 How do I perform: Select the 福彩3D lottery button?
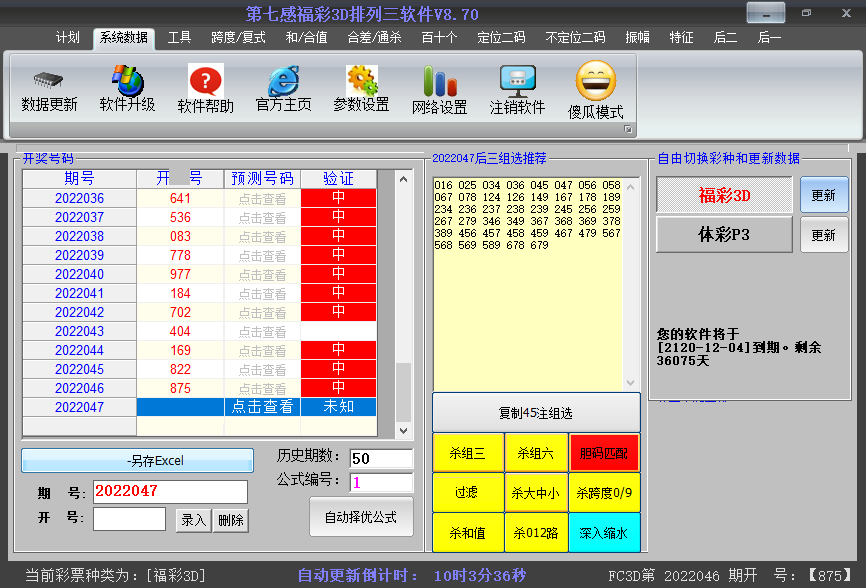pos(724,195)
